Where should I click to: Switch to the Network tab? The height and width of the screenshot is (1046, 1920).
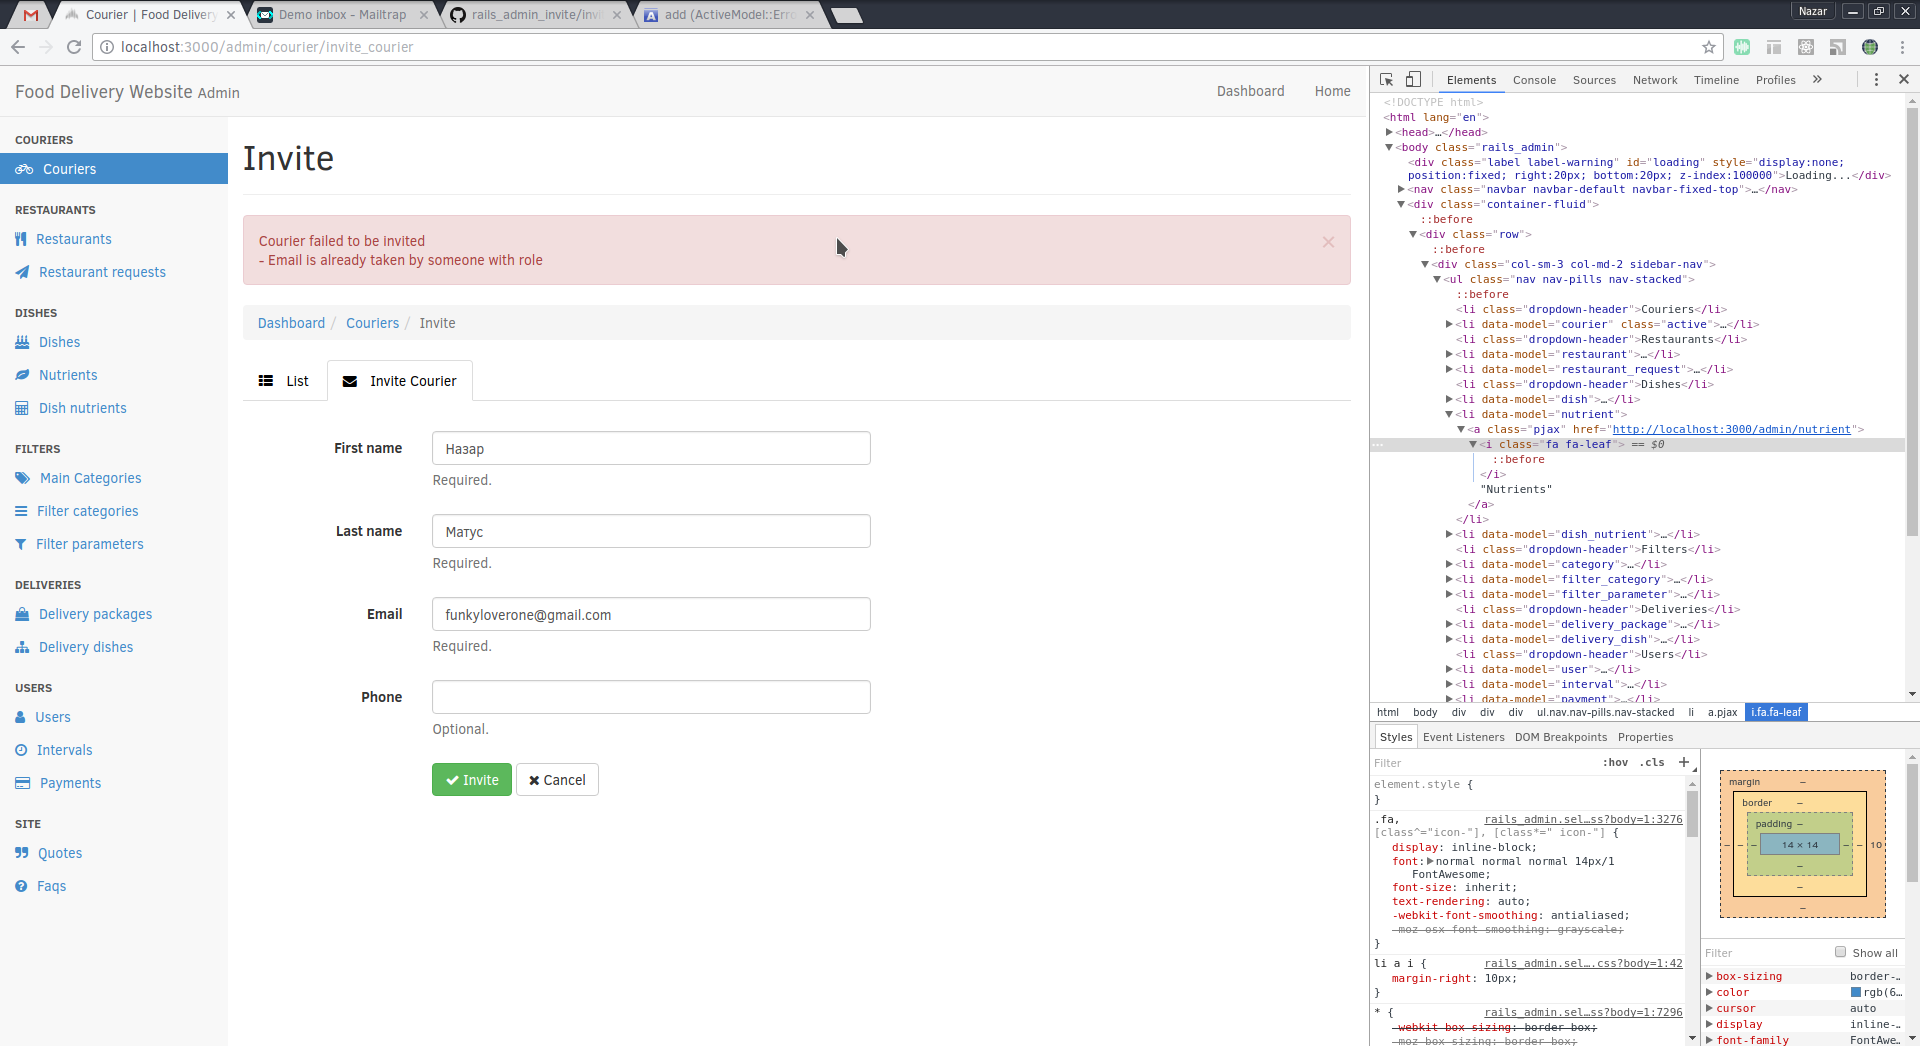1655,80
